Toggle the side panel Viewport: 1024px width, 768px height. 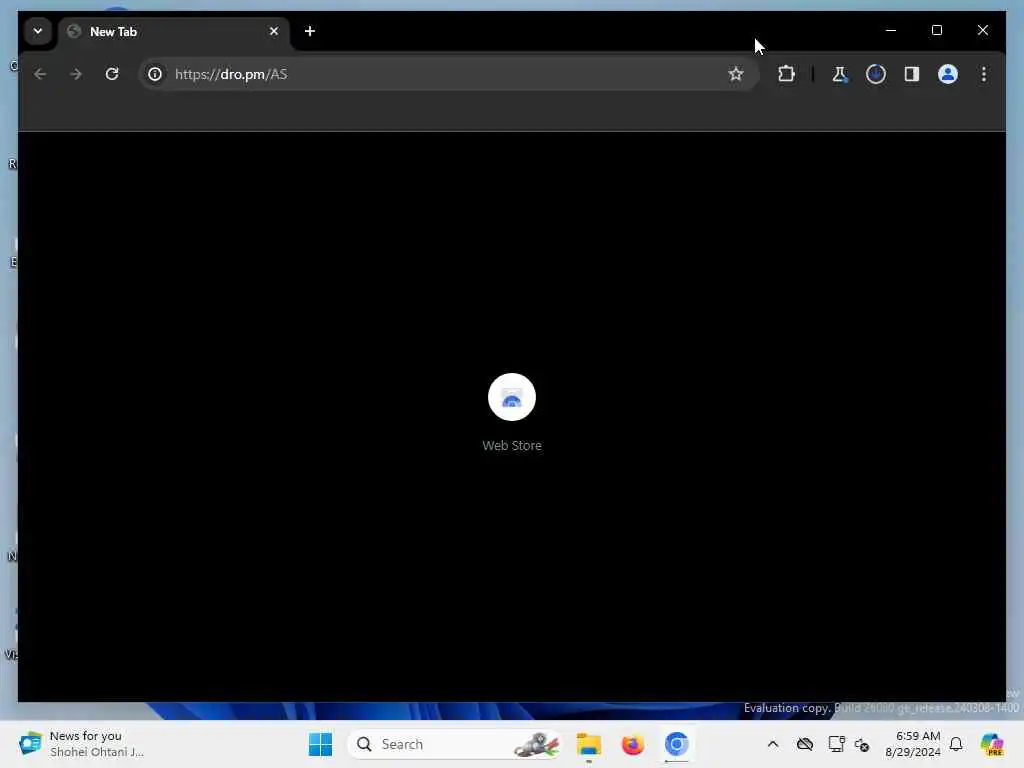[912, 74]
